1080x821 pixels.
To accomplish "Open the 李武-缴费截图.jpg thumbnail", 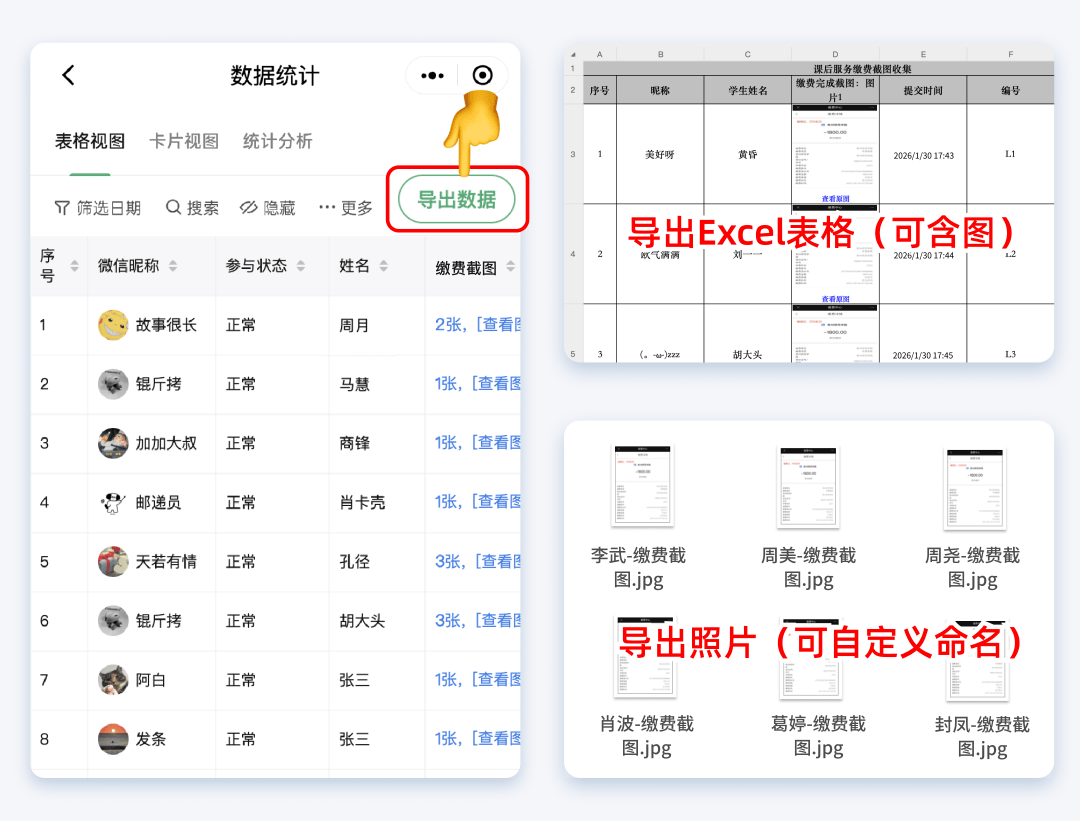I will (642, 487).
